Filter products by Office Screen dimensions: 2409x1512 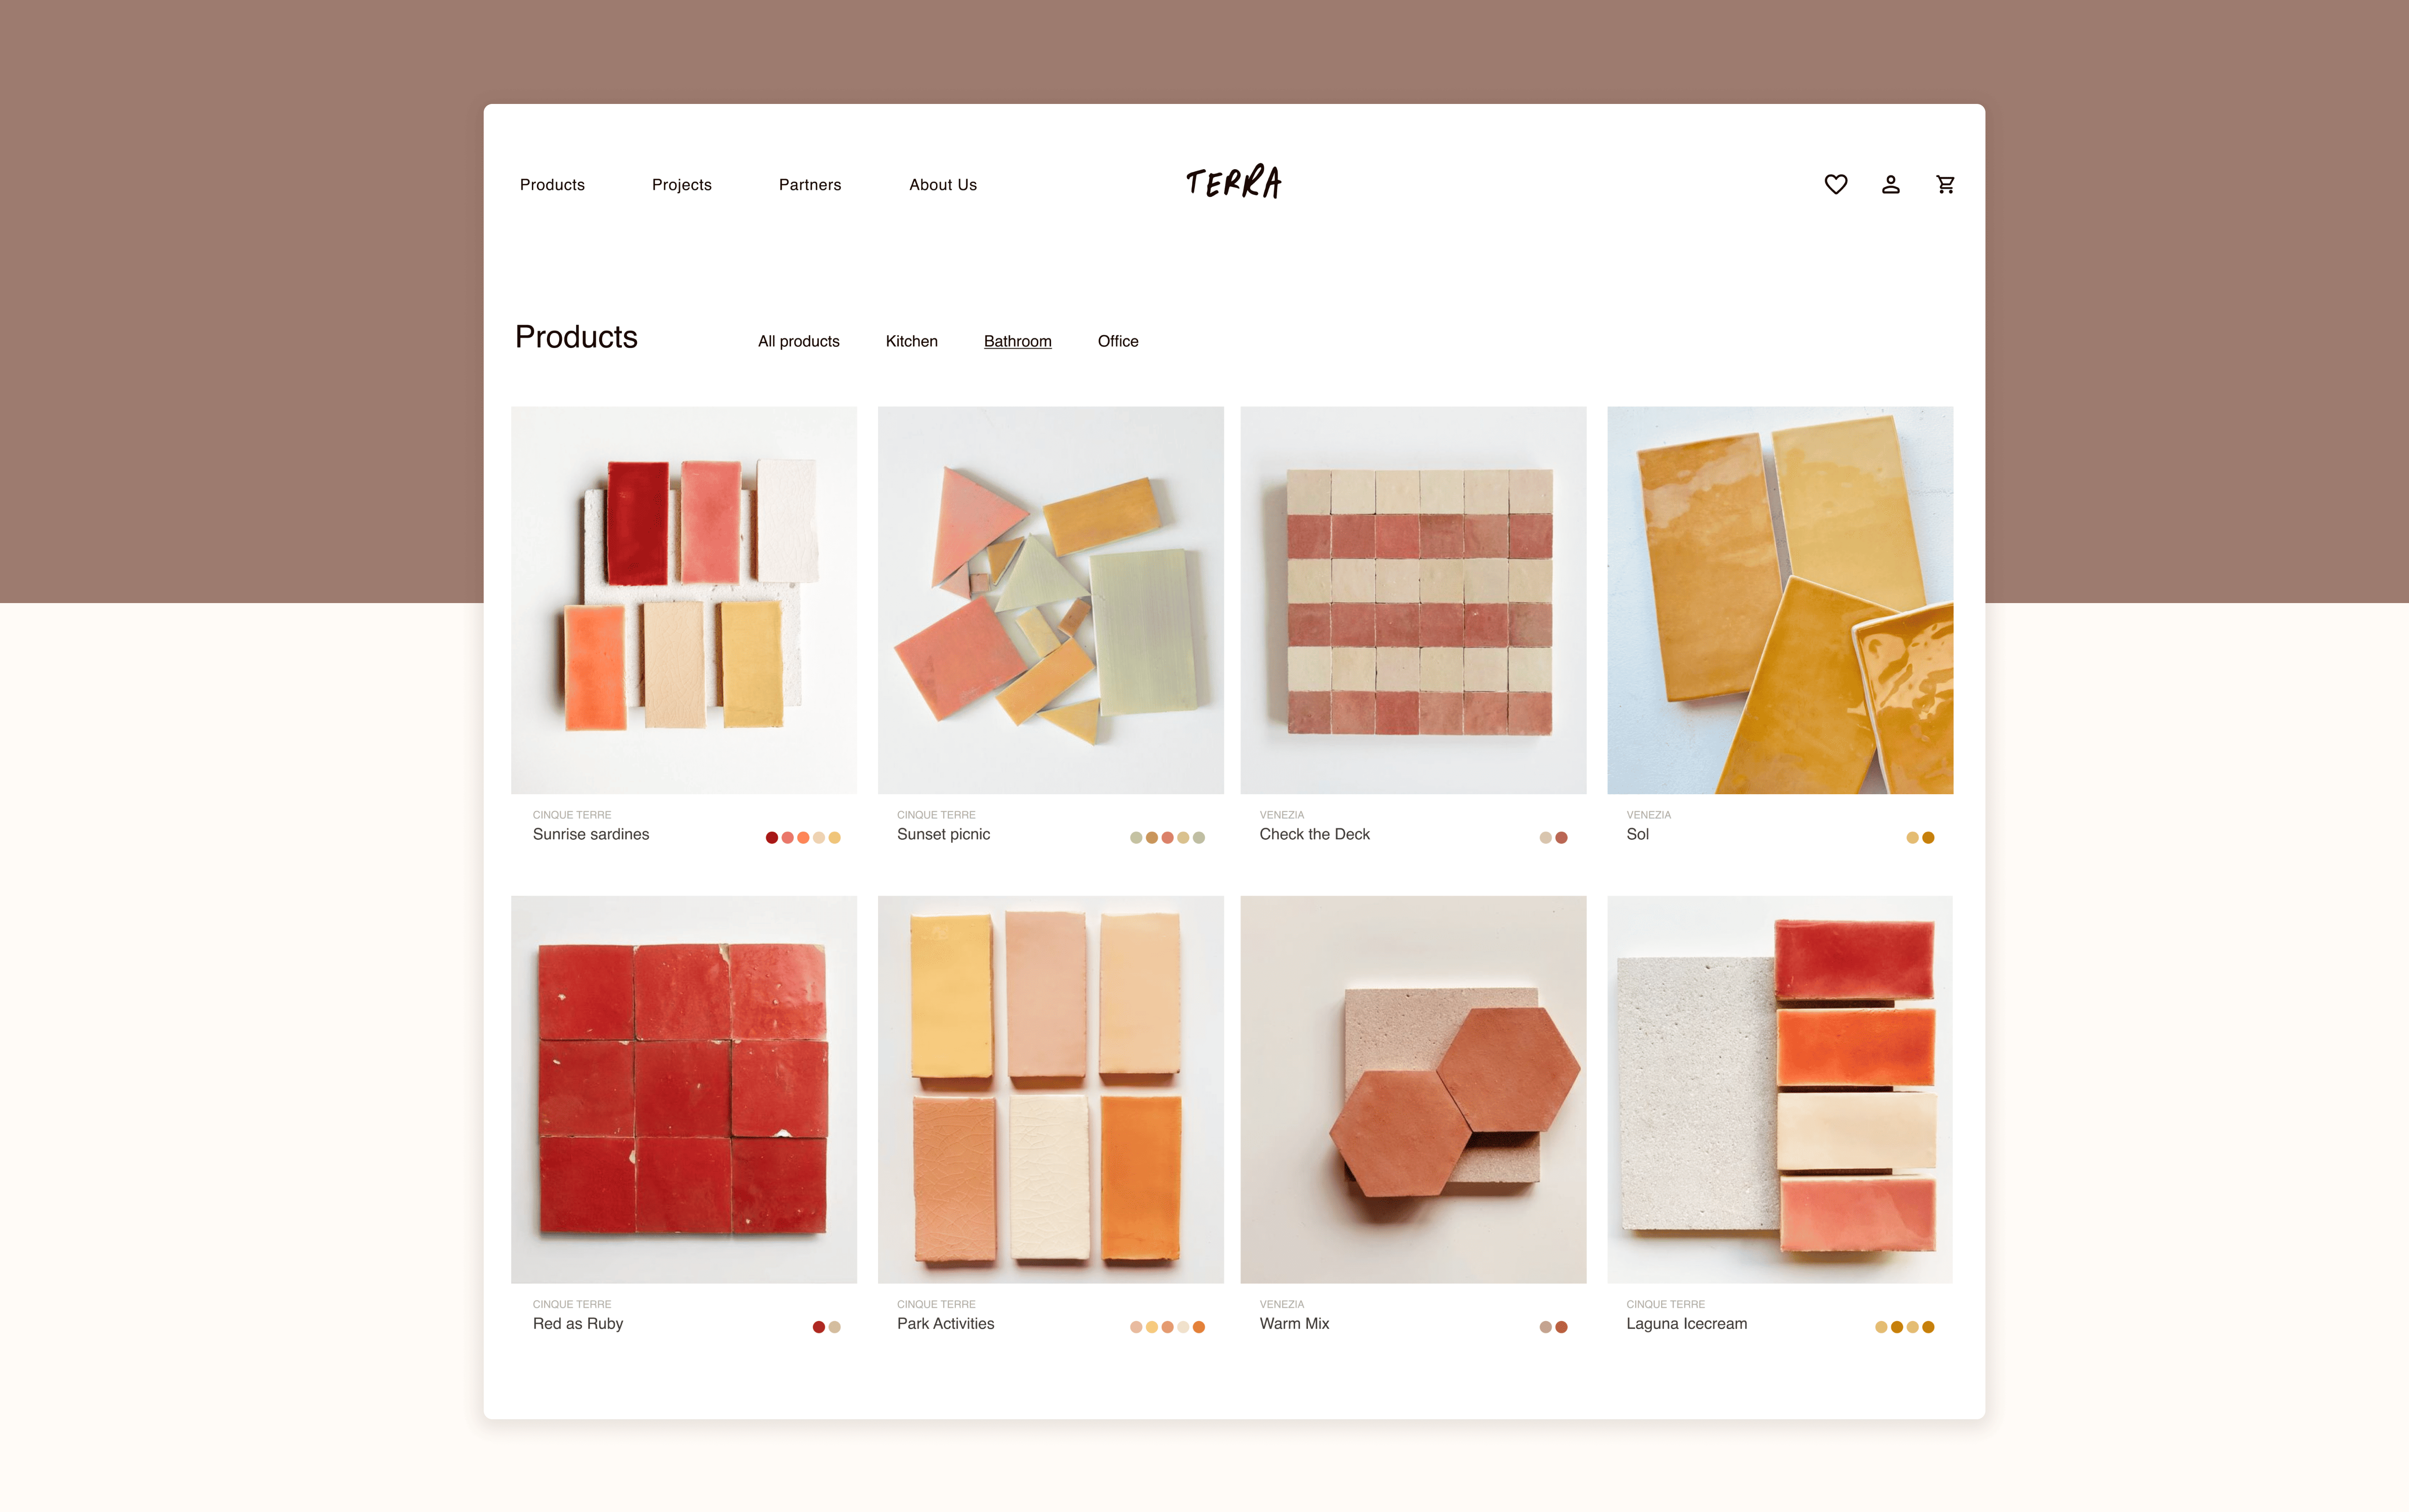click(x=1118, y=341)
